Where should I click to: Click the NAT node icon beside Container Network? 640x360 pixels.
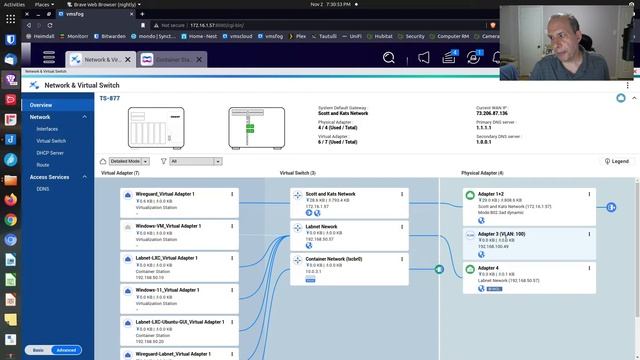click(x=439, y=269)
